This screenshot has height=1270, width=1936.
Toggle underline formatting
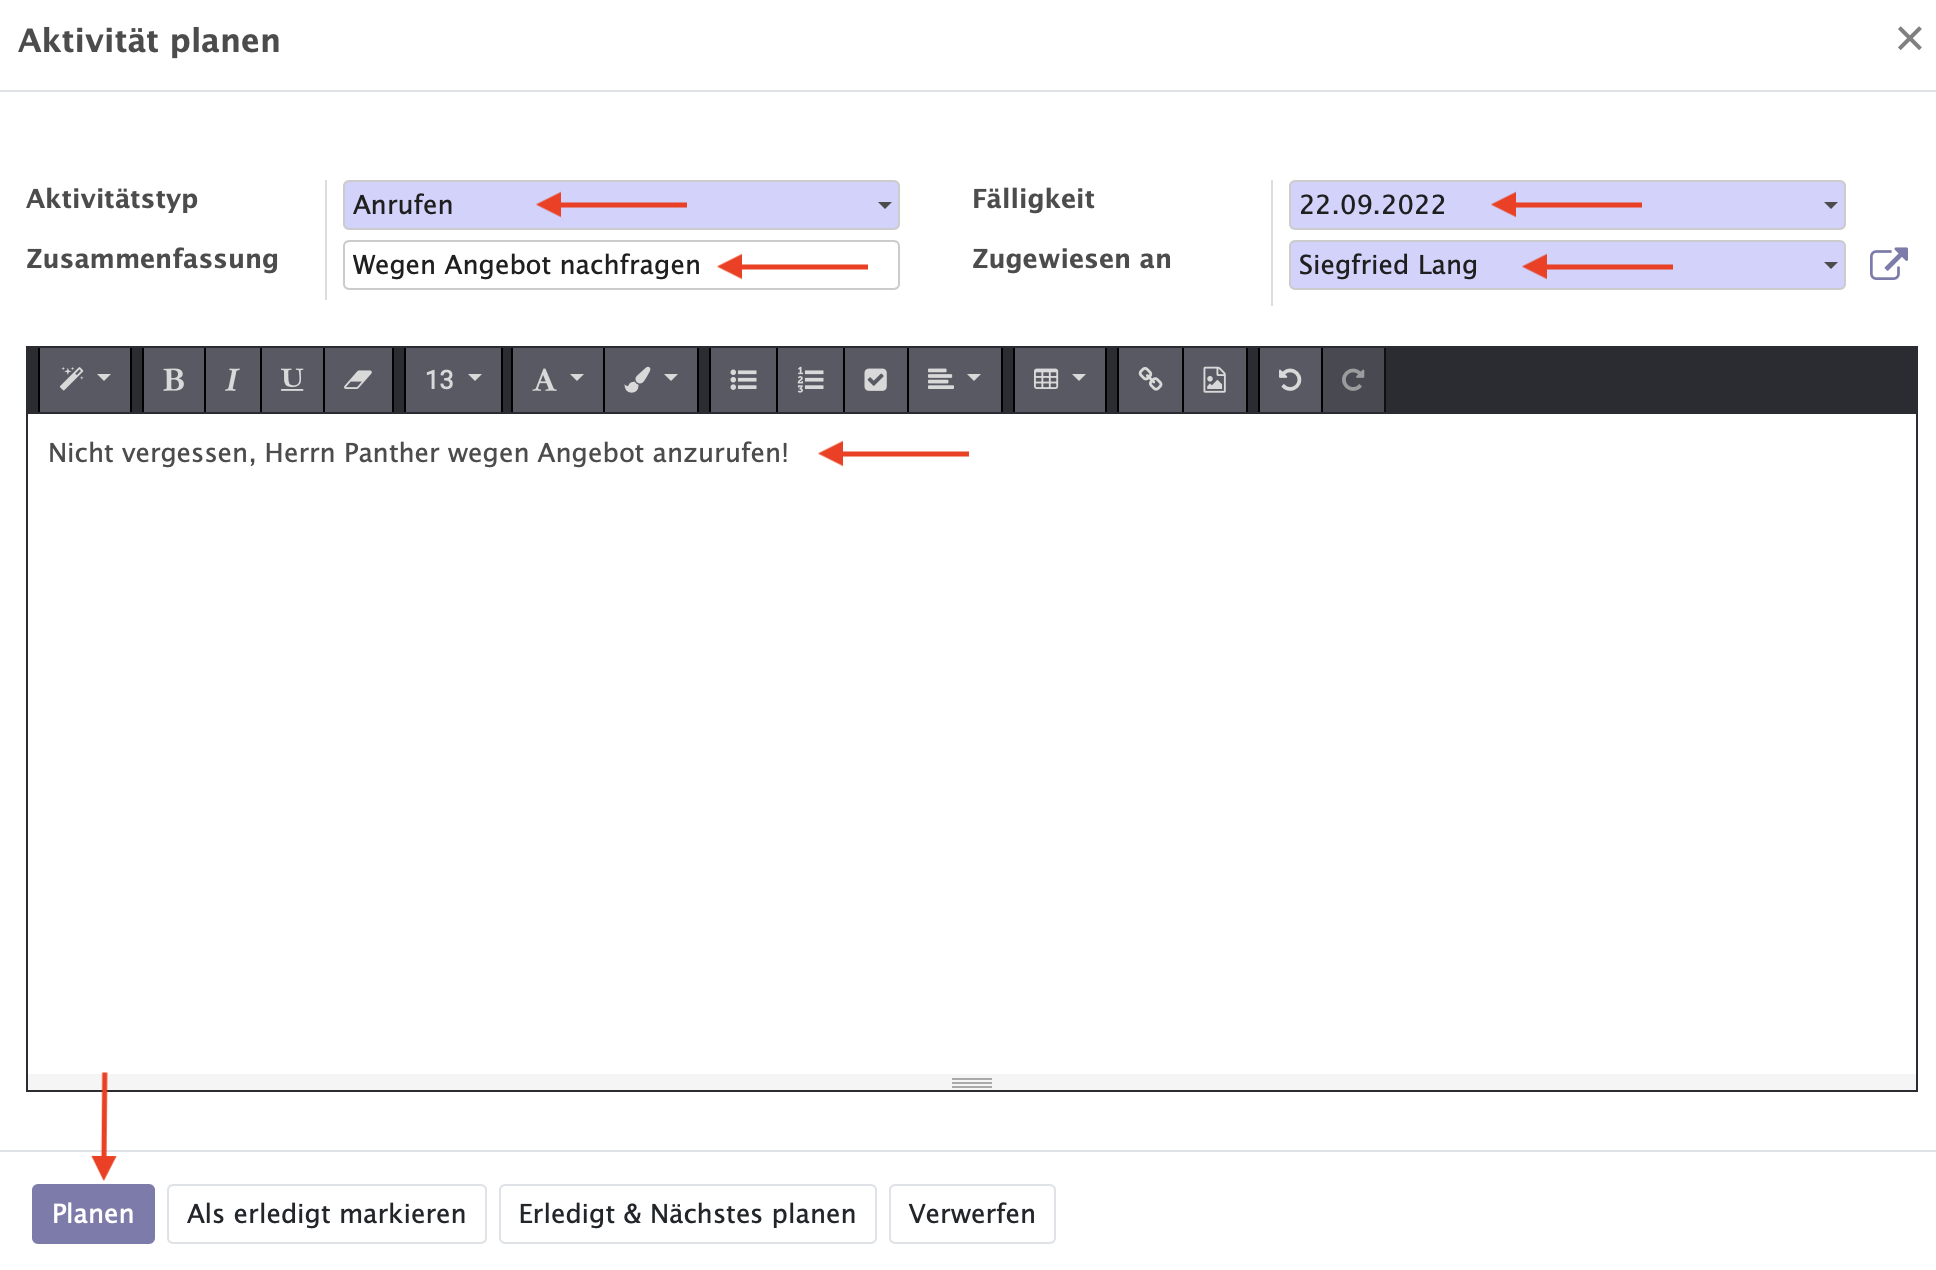click(292, 380)
